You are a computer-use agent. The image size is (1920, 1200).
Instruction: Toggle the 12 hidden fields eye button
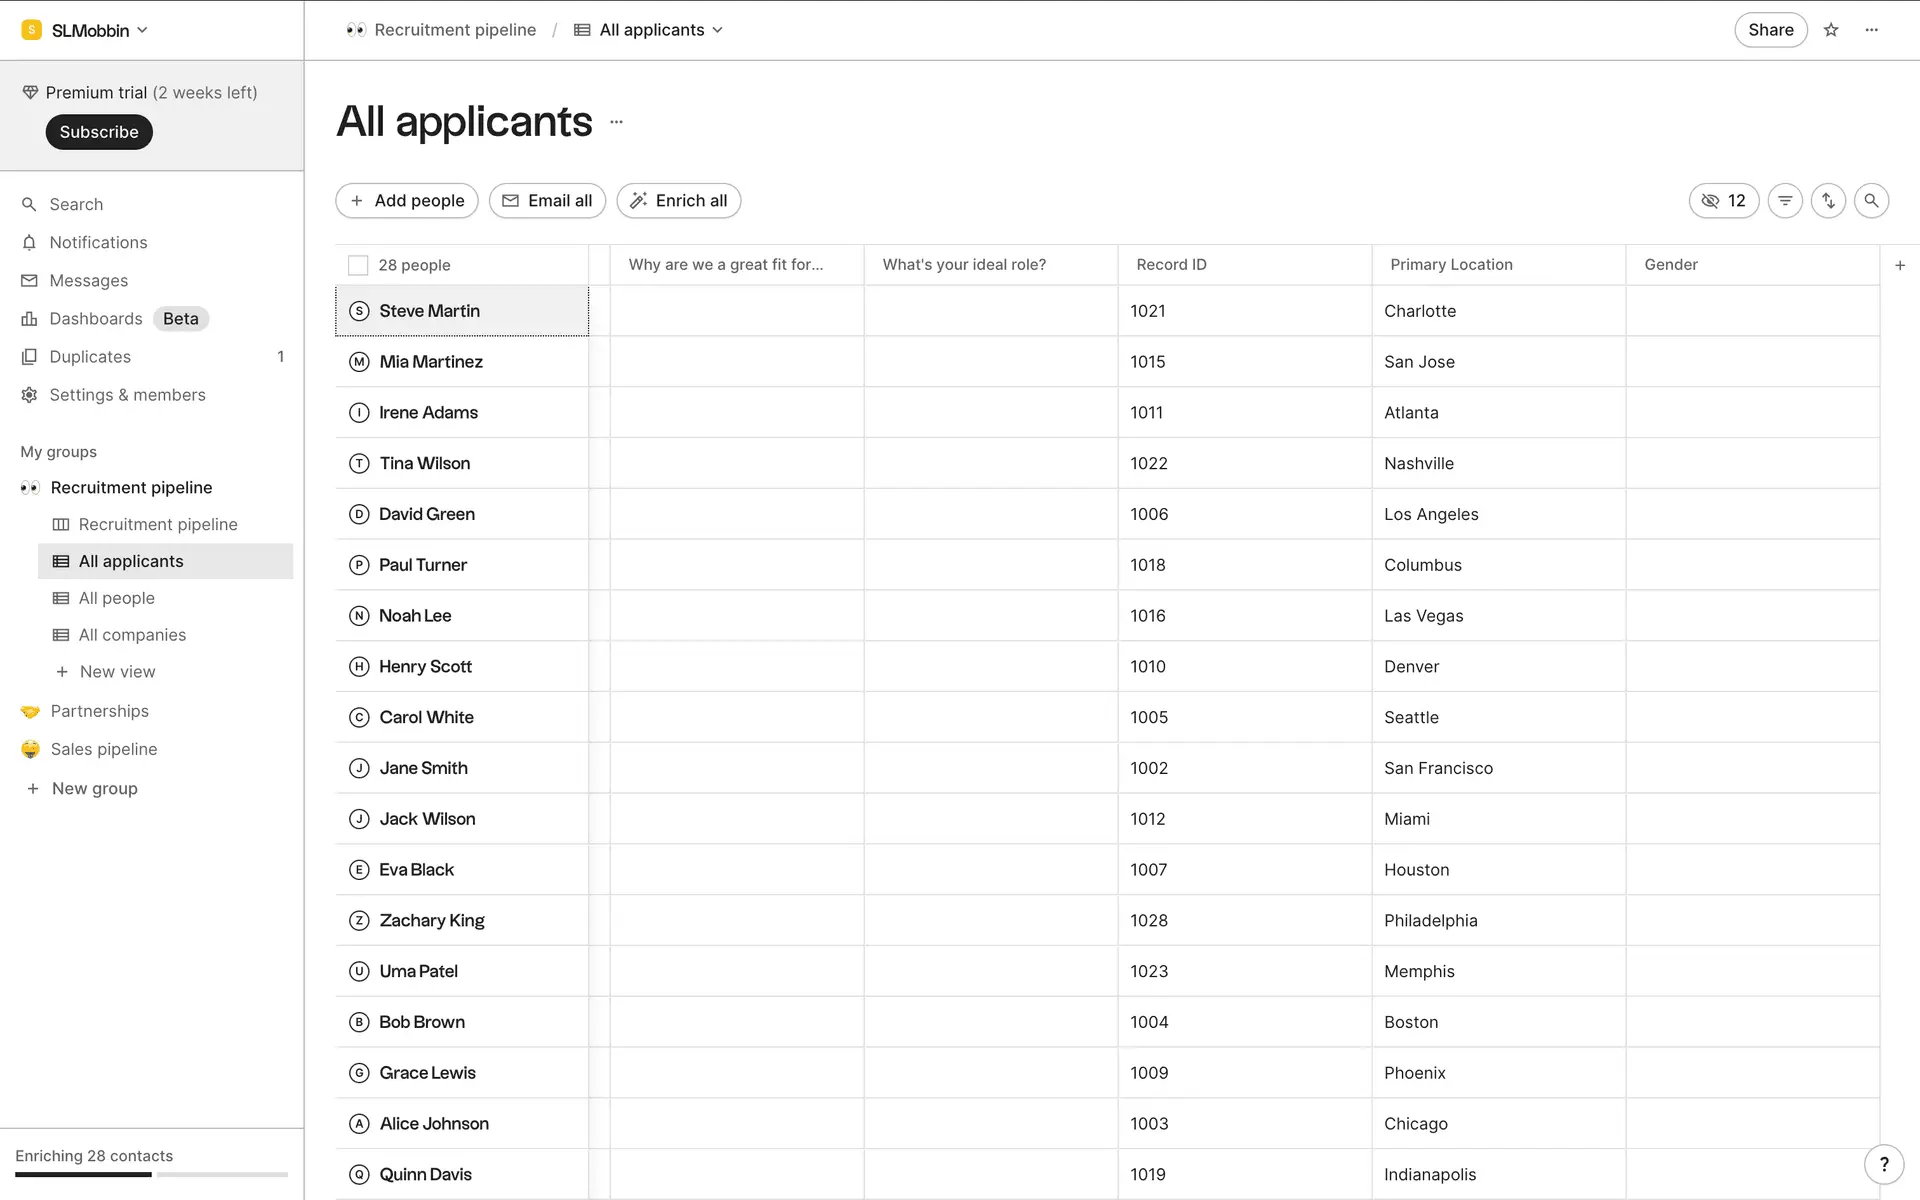[x=1723, y=201]
